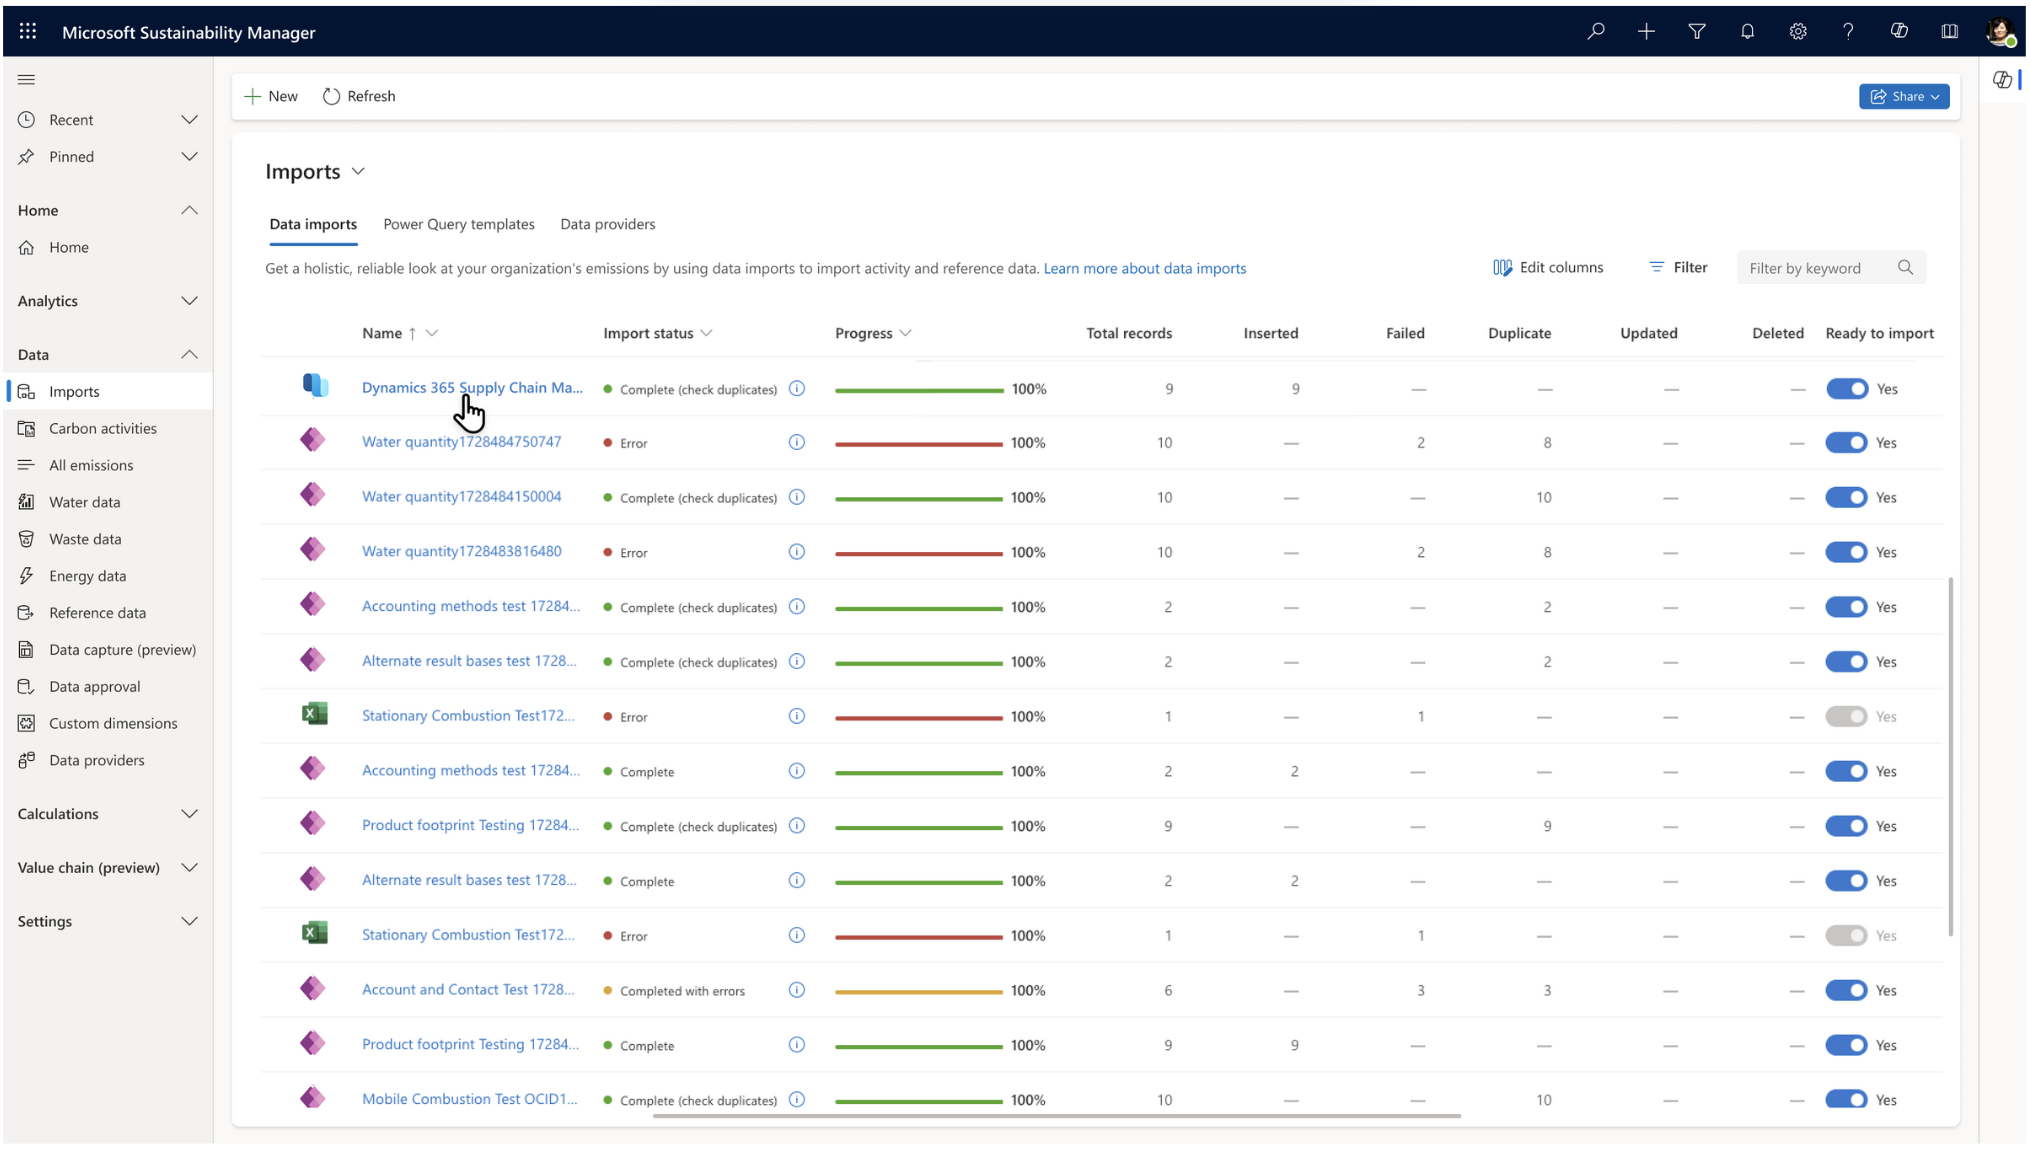2030x1150 pixels.
Task: Expand the Analytics section in sidebar
Action: click(189, 301)
